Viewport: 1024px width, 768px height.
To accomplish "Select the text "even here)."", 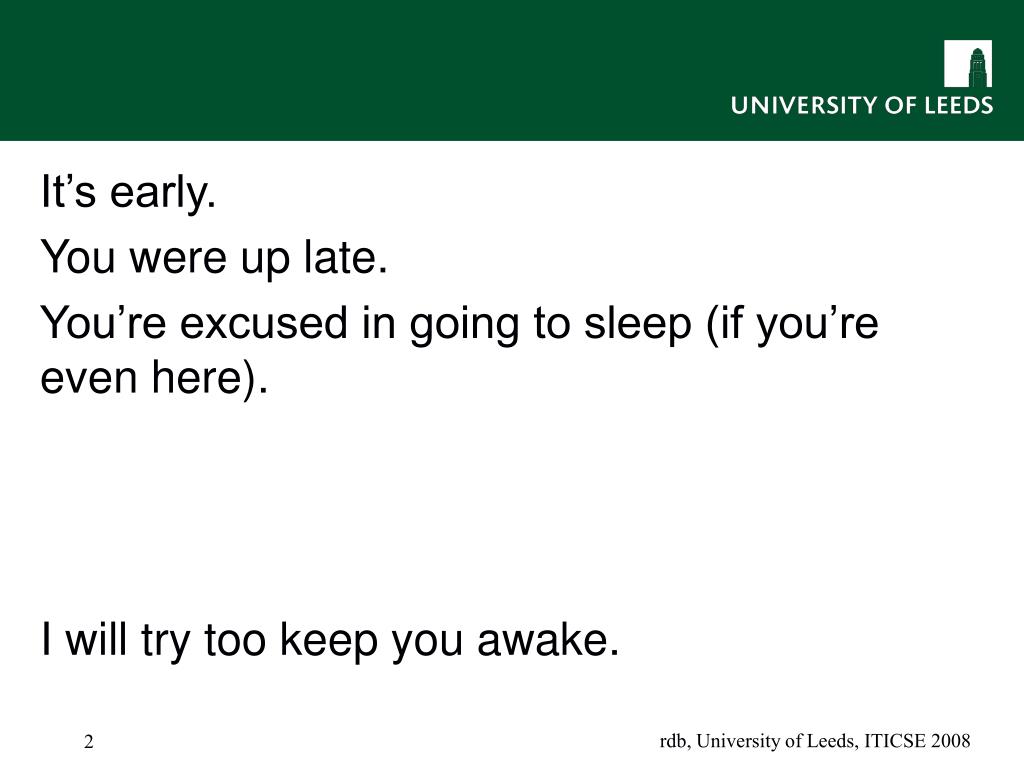I will point(154,379).
